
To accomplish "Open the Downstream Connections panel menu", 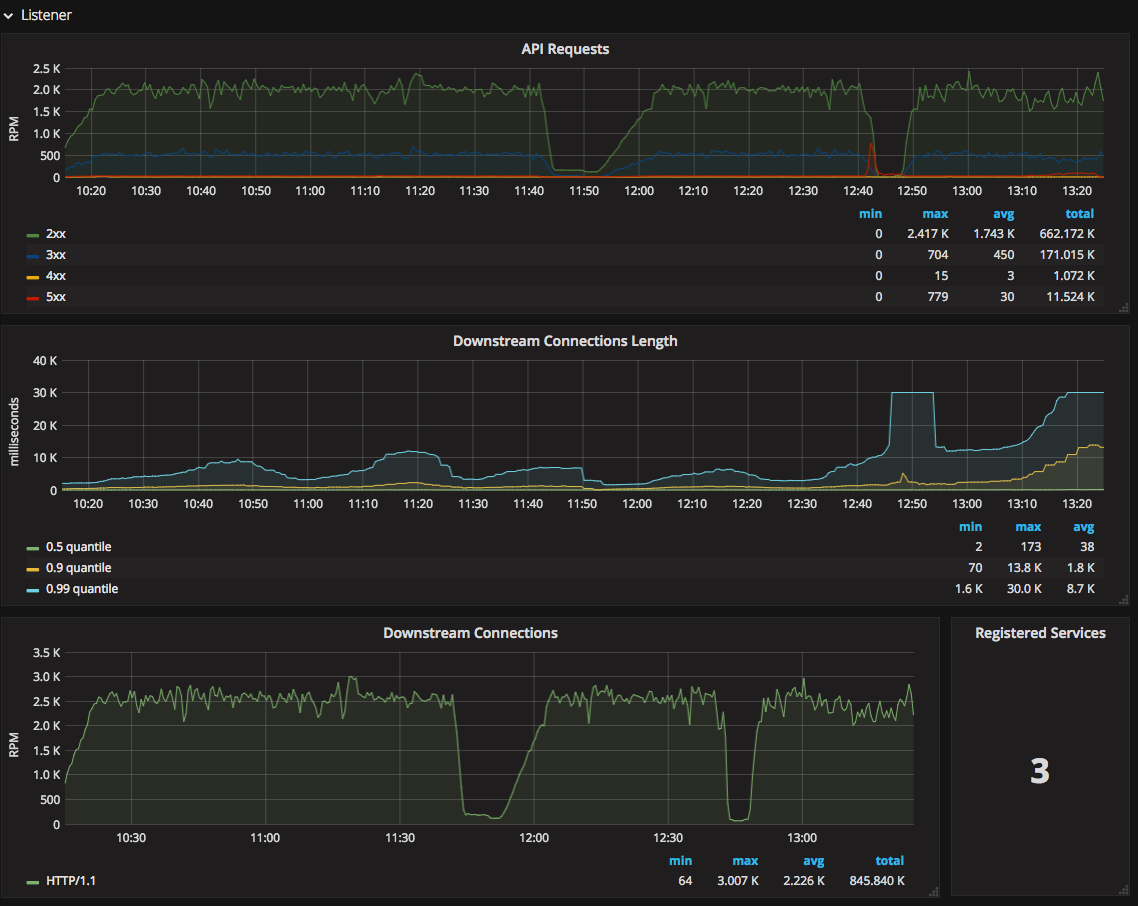I will click(x=470, y=632).
